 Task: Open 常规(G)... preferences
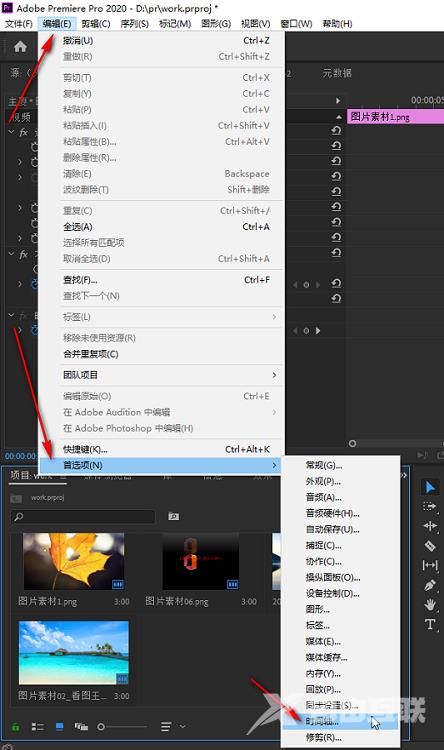[x=341, y=465]
